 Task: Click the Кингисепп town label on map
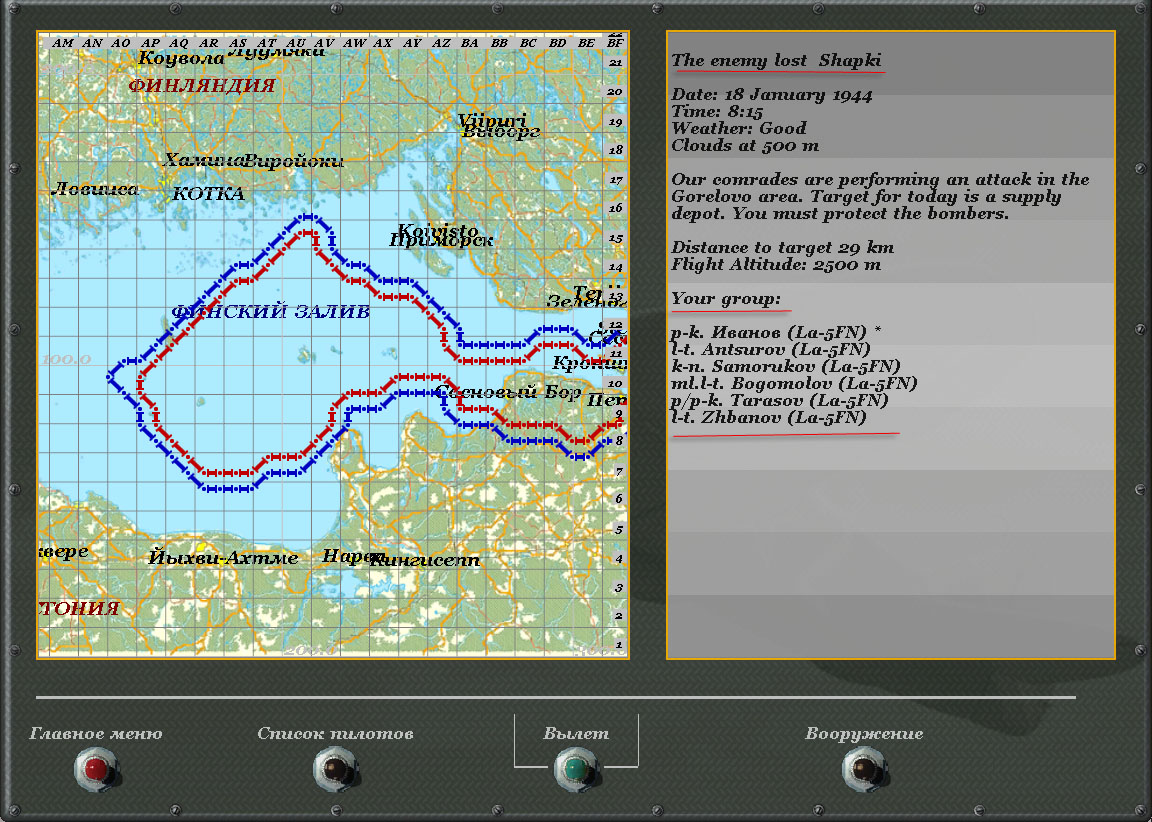click(x=425, y=560)
